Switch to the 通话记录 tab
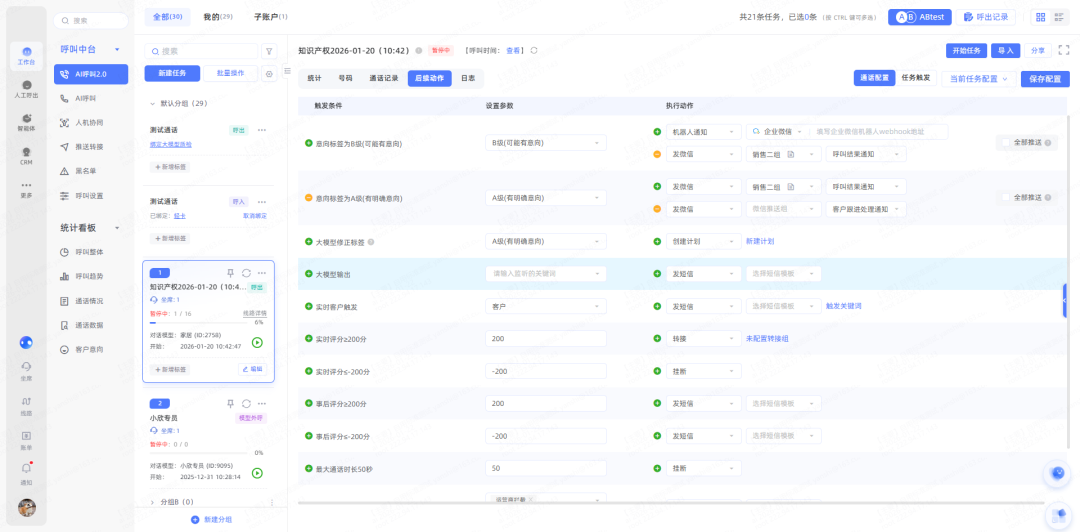 [x=383, y=78]
